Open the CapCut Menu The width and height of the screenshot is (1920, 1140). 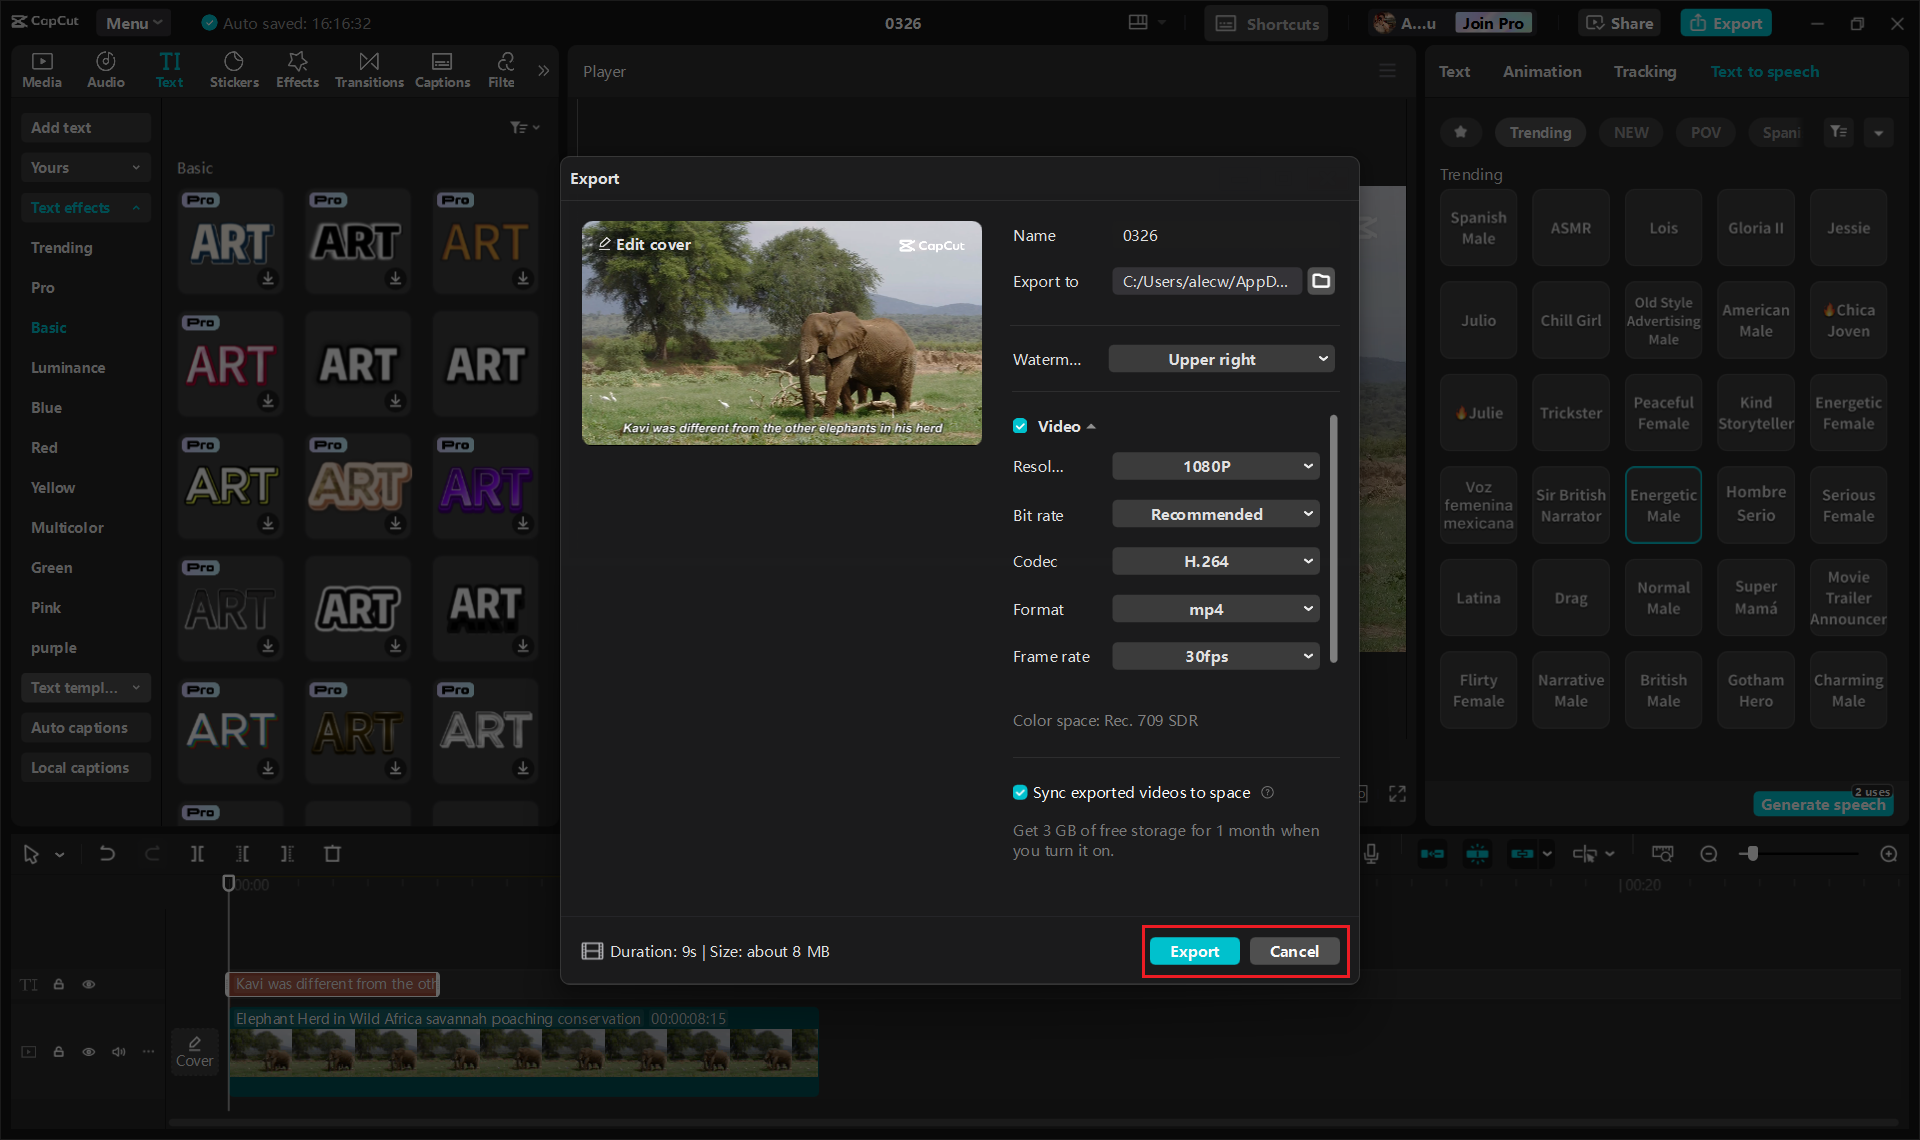click(133, 22)
